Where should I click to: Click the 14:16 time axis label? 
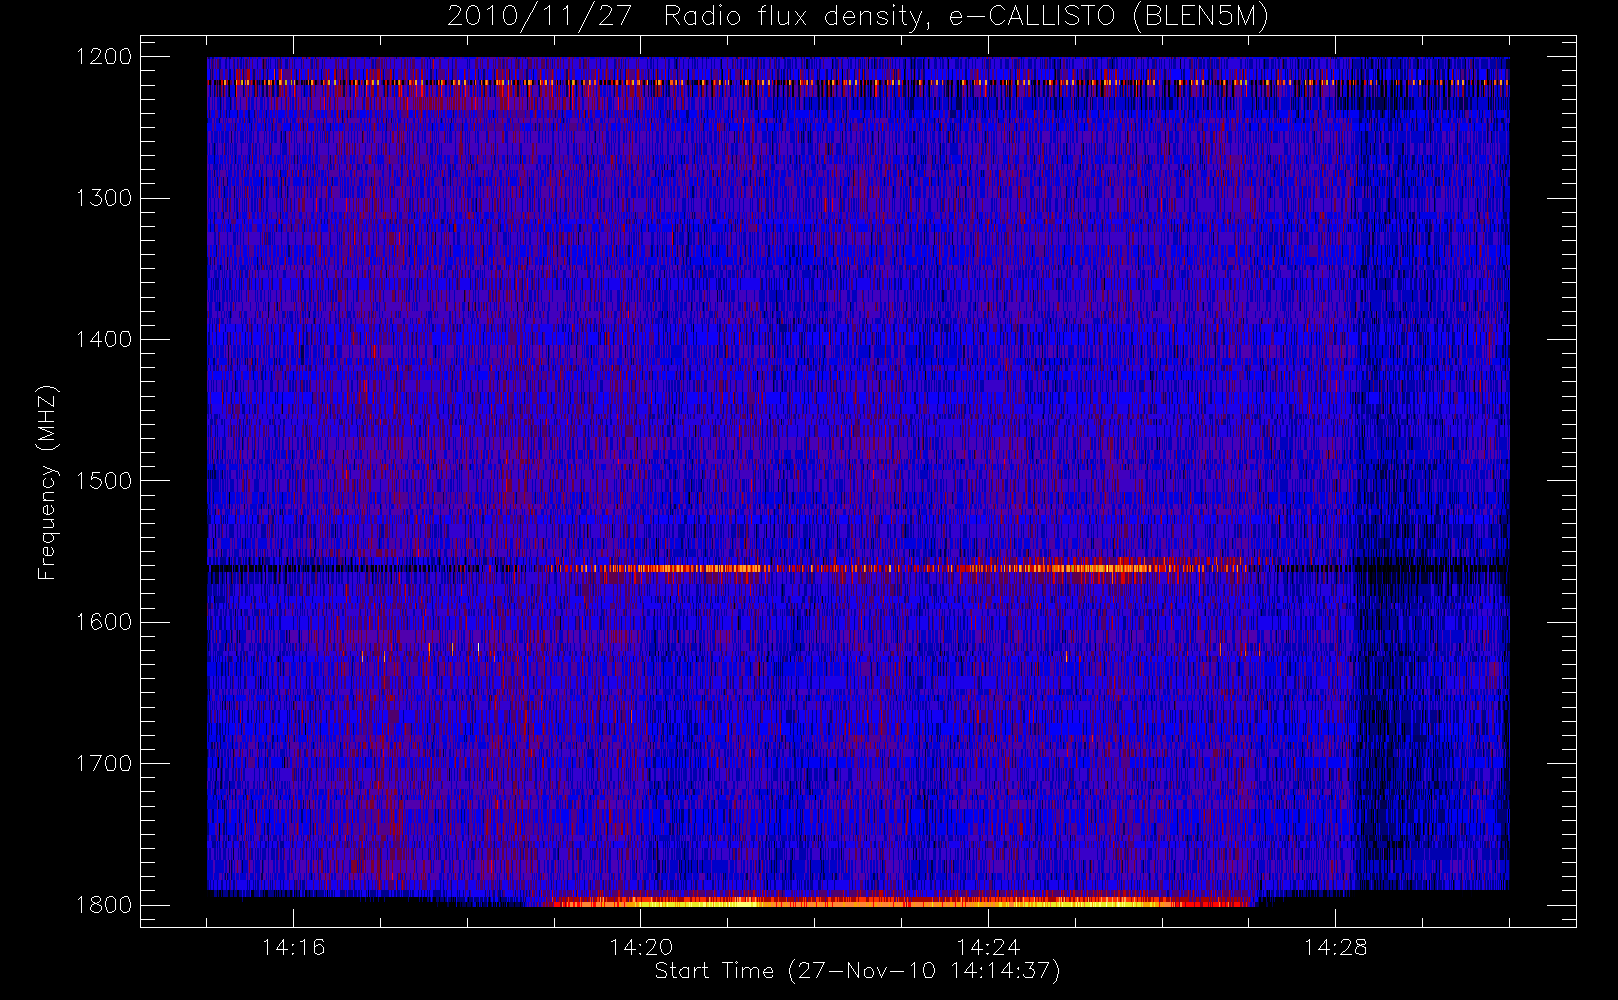coord(293,947)
